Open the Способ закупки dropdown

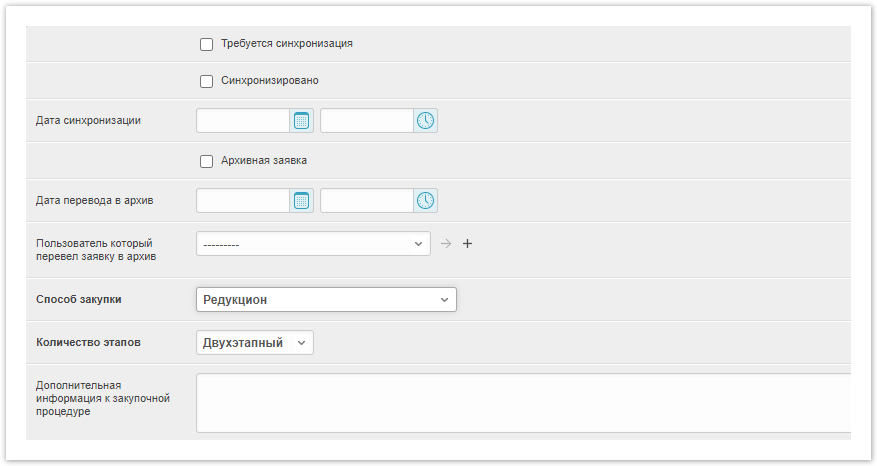pos(326,300)
